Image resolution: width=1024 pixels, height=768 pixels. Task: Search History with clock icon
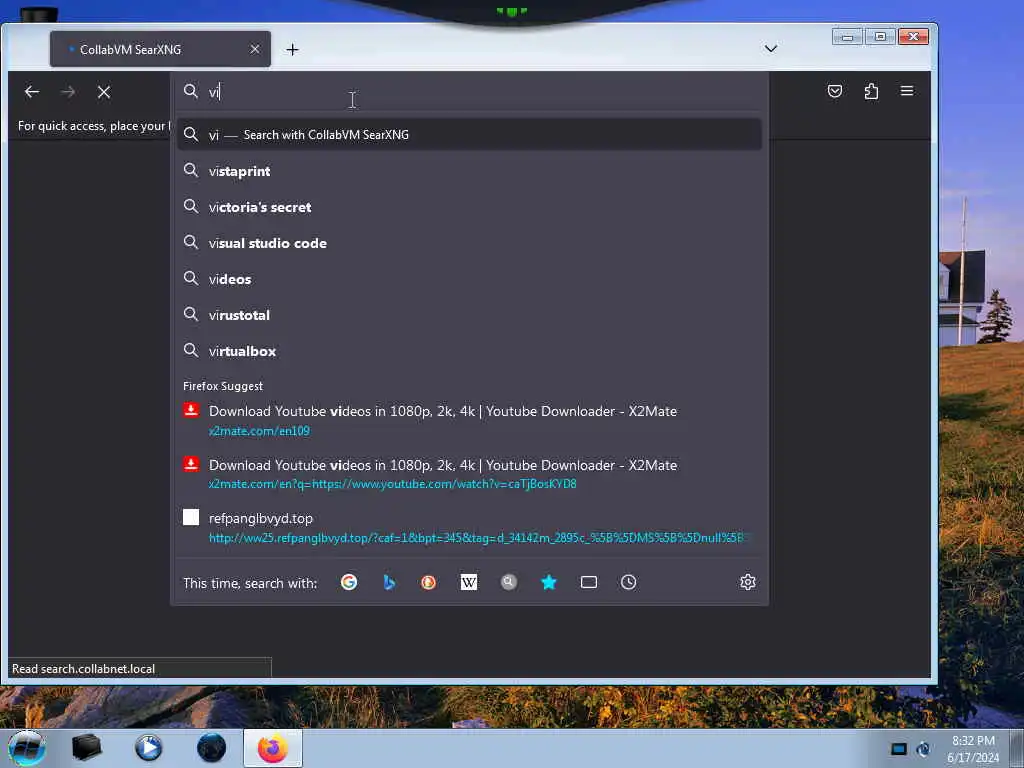click(628, 582)
